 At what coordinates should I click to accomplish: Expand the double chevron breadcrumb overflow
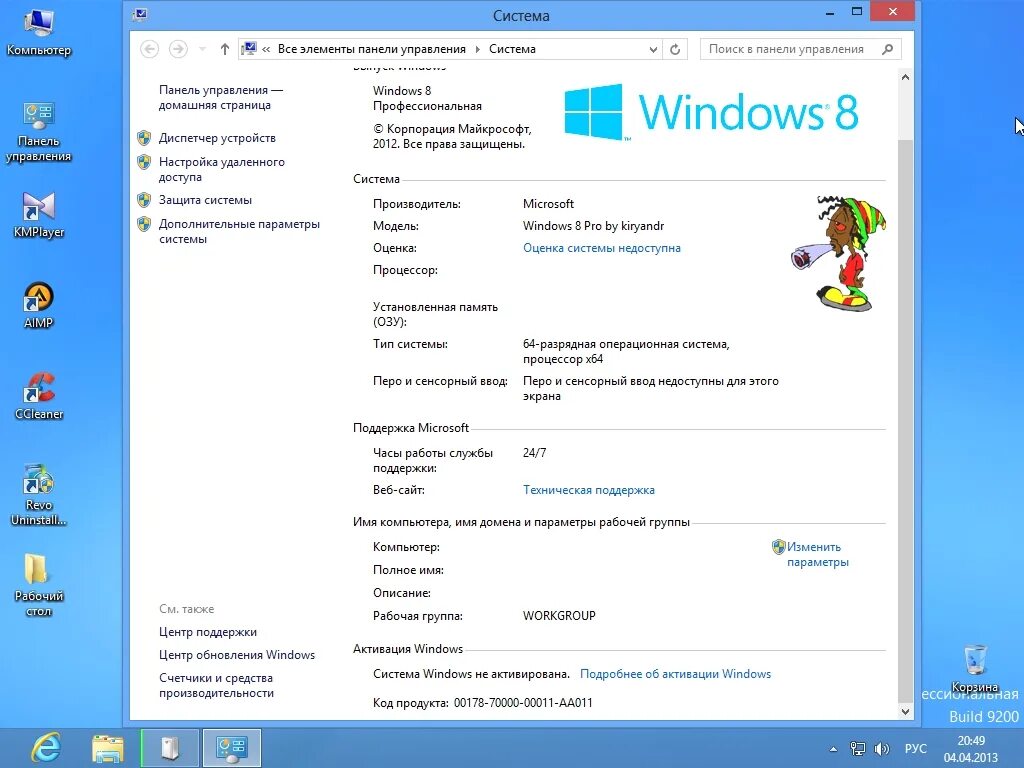point(266,49)
